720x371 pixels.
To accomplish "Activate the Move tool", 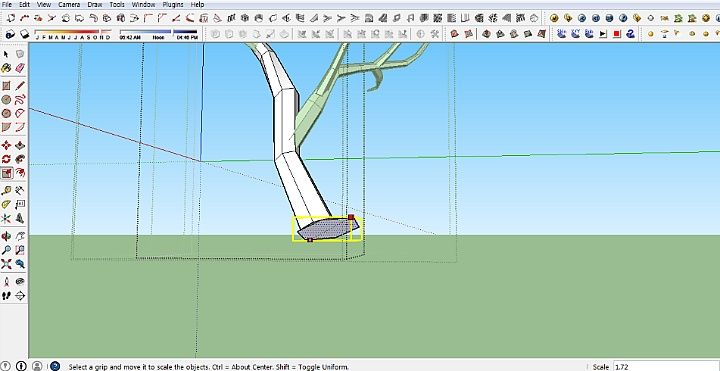I will (x=6, y=146).
